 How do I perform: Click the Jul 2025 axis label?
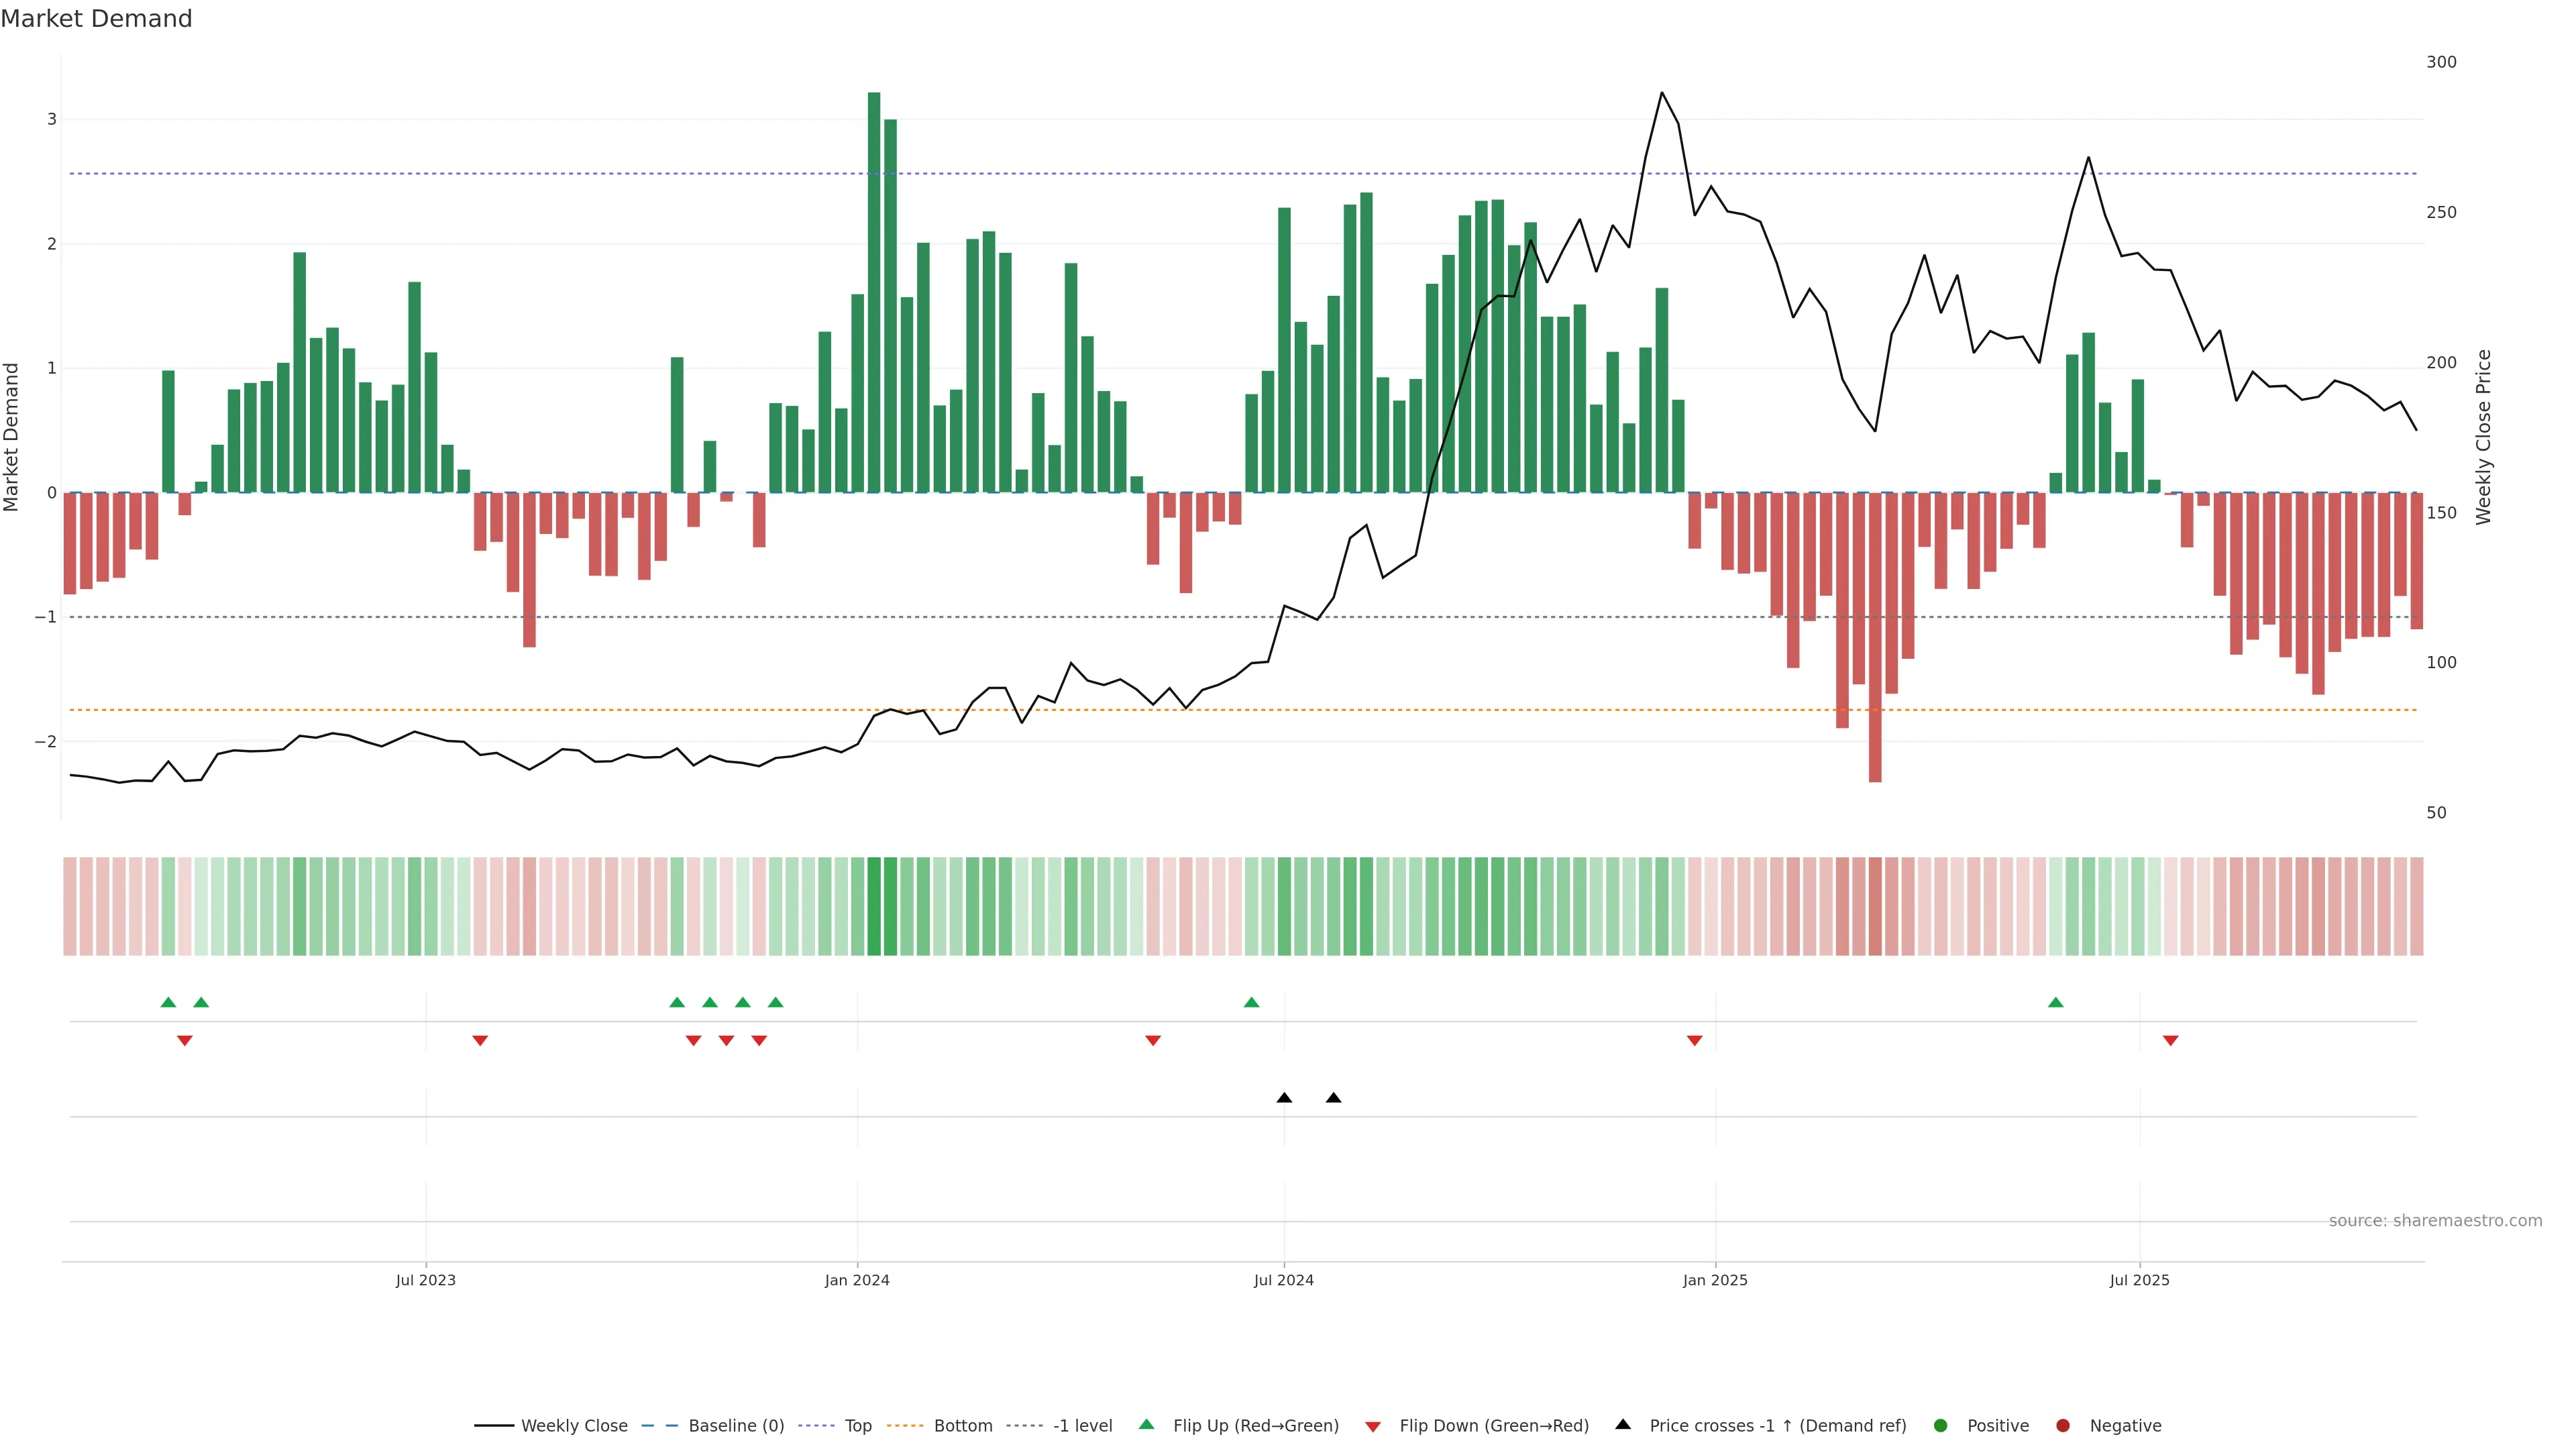[x=2139, y=1280]
